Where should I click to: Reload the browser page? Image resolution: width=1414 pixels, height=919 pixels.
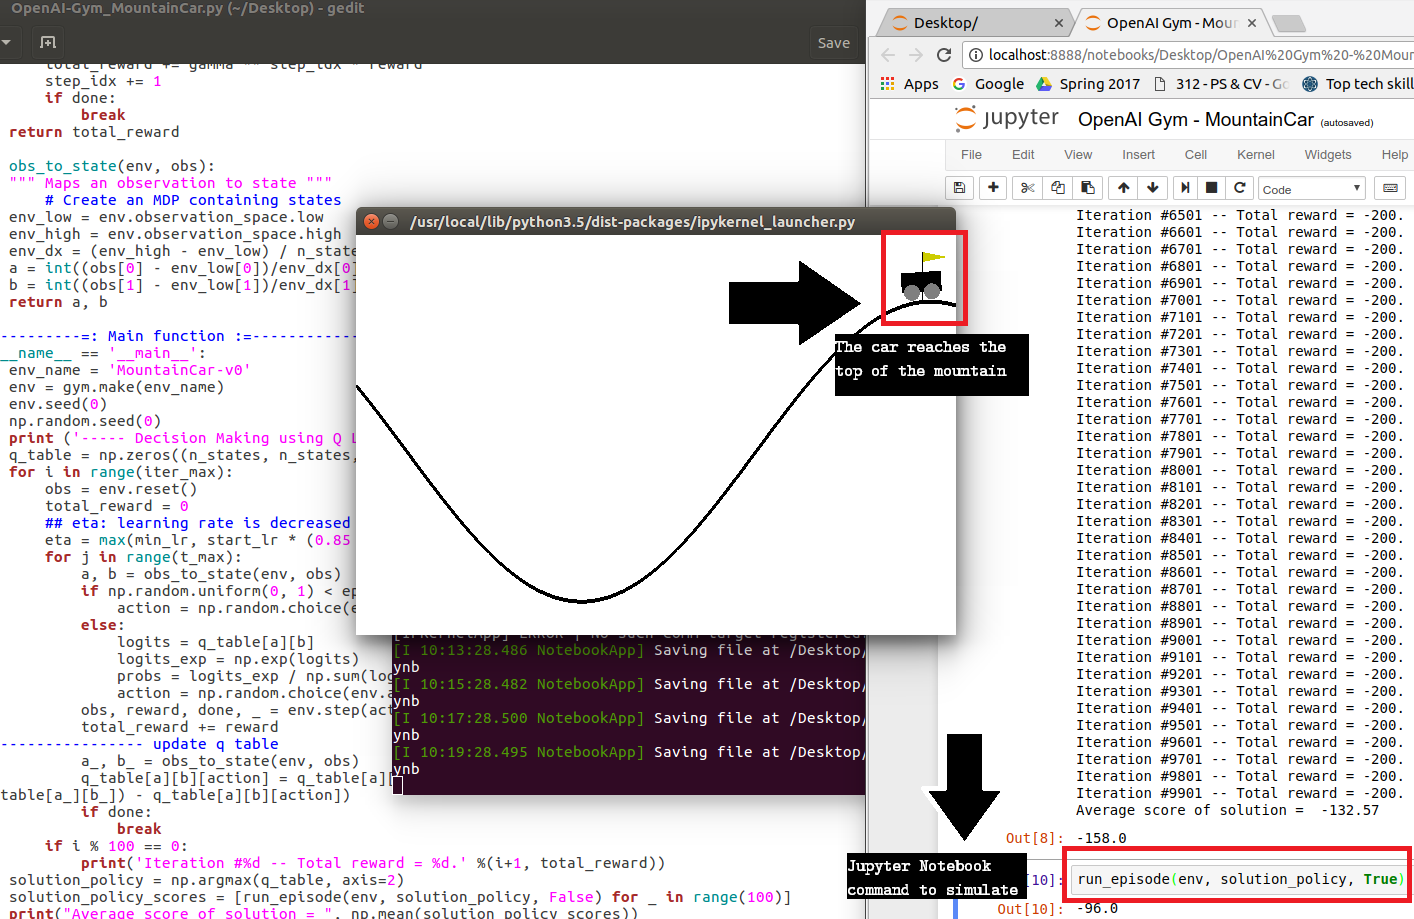pos(944,55)
